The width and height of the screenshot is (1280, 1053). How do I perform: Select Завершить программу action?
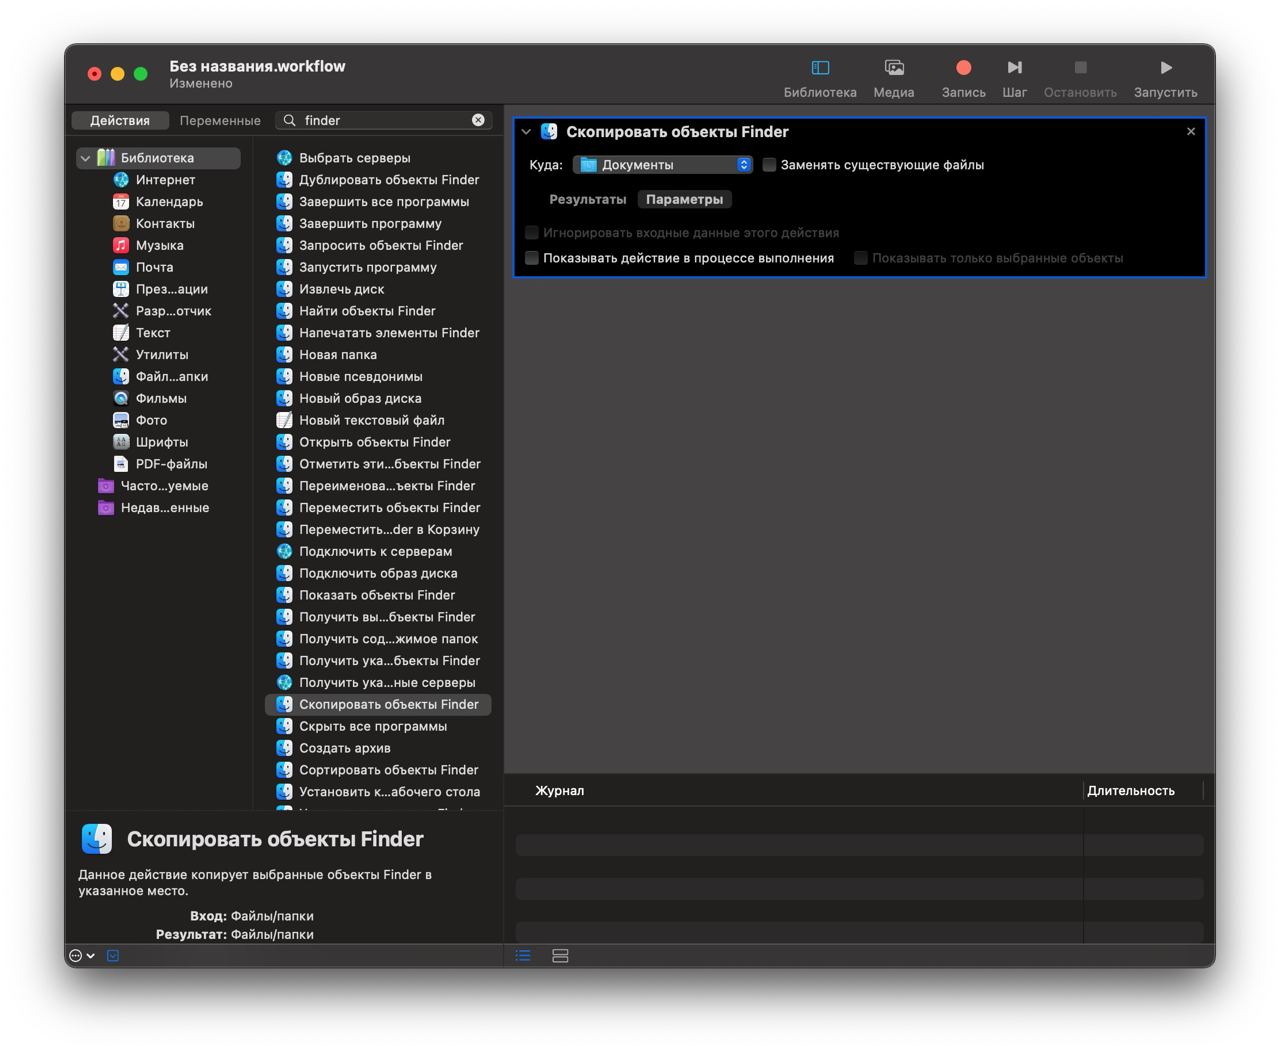point(370,224)
